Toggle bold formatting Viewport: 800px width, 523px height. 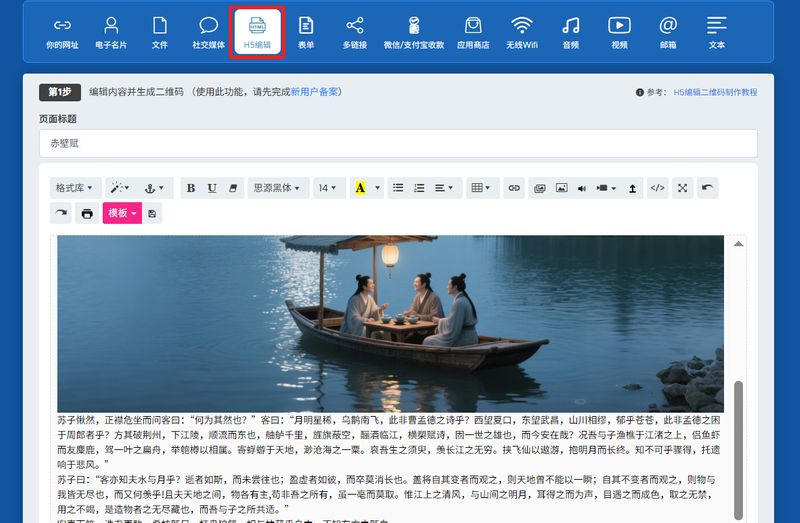click(x=191, y=188)
